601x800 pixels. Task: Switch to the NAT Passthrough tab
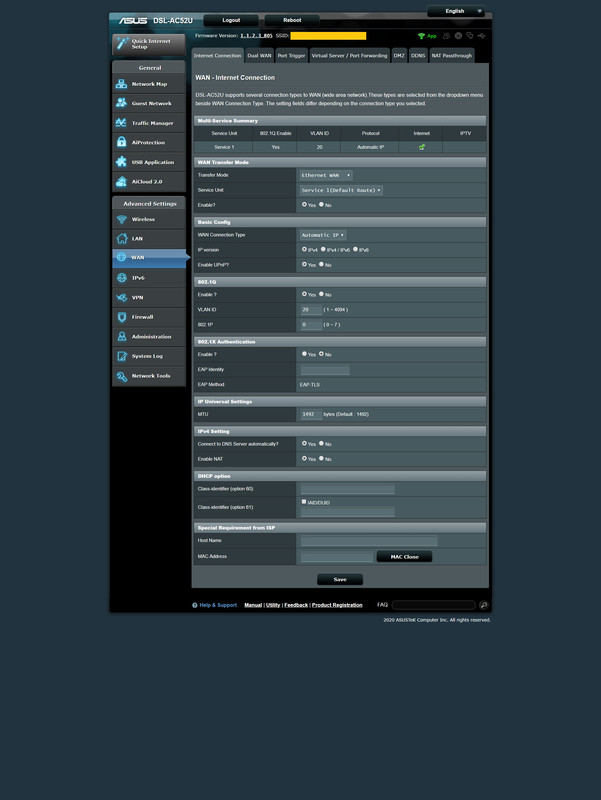click(x=452, y=56)
